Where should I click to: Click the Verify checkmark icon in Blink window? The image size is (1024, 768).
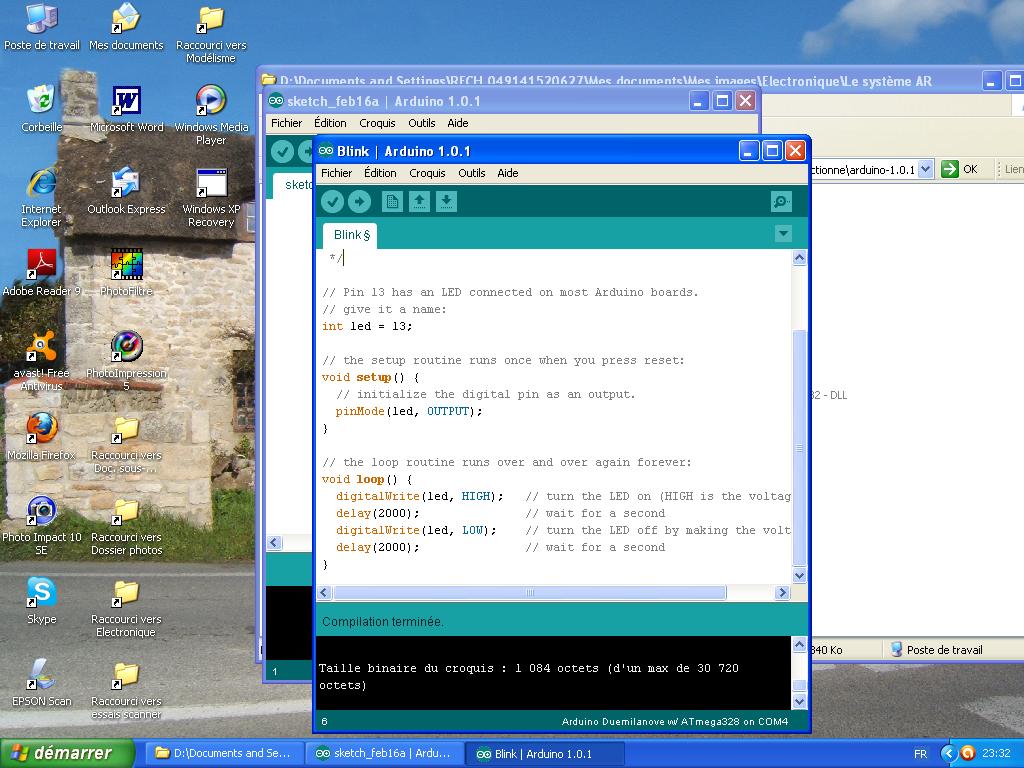click(333, 202)
